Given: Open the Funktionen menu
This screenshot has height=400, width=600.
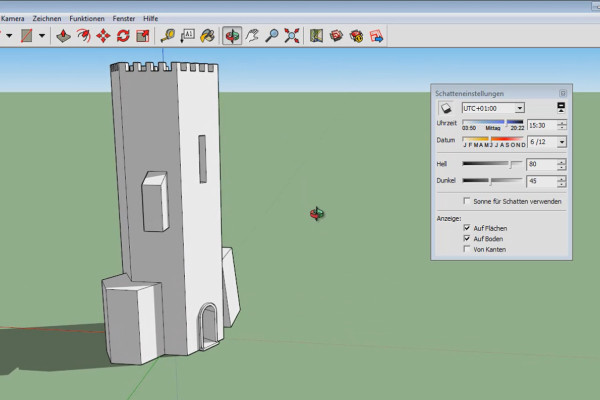Looking at the screenshot, I should pos(87,18).
